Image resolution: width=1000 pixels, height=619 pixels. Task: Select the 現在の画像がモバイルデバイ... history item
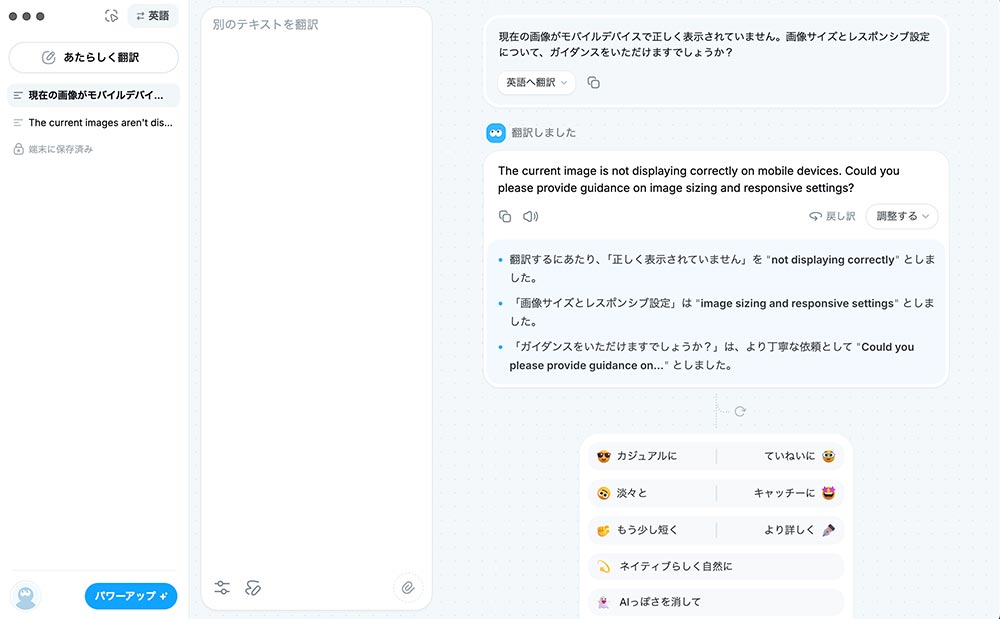94,95
